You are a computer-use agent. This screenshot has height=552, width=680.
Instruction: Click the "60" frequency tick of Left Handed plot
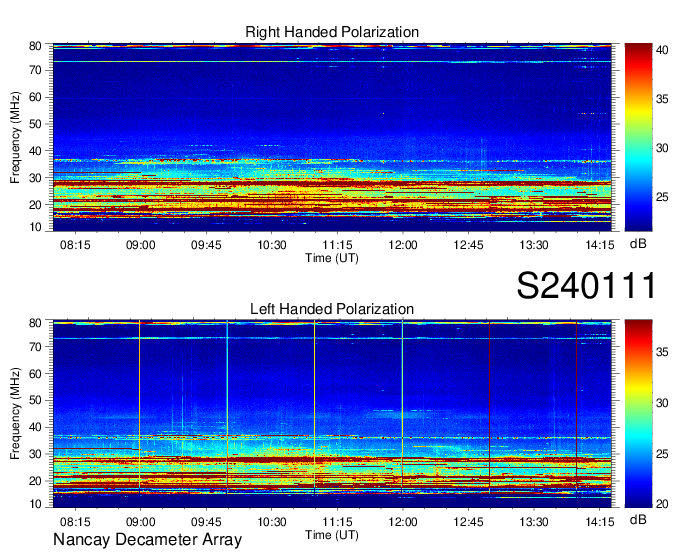tap(35, 374)
